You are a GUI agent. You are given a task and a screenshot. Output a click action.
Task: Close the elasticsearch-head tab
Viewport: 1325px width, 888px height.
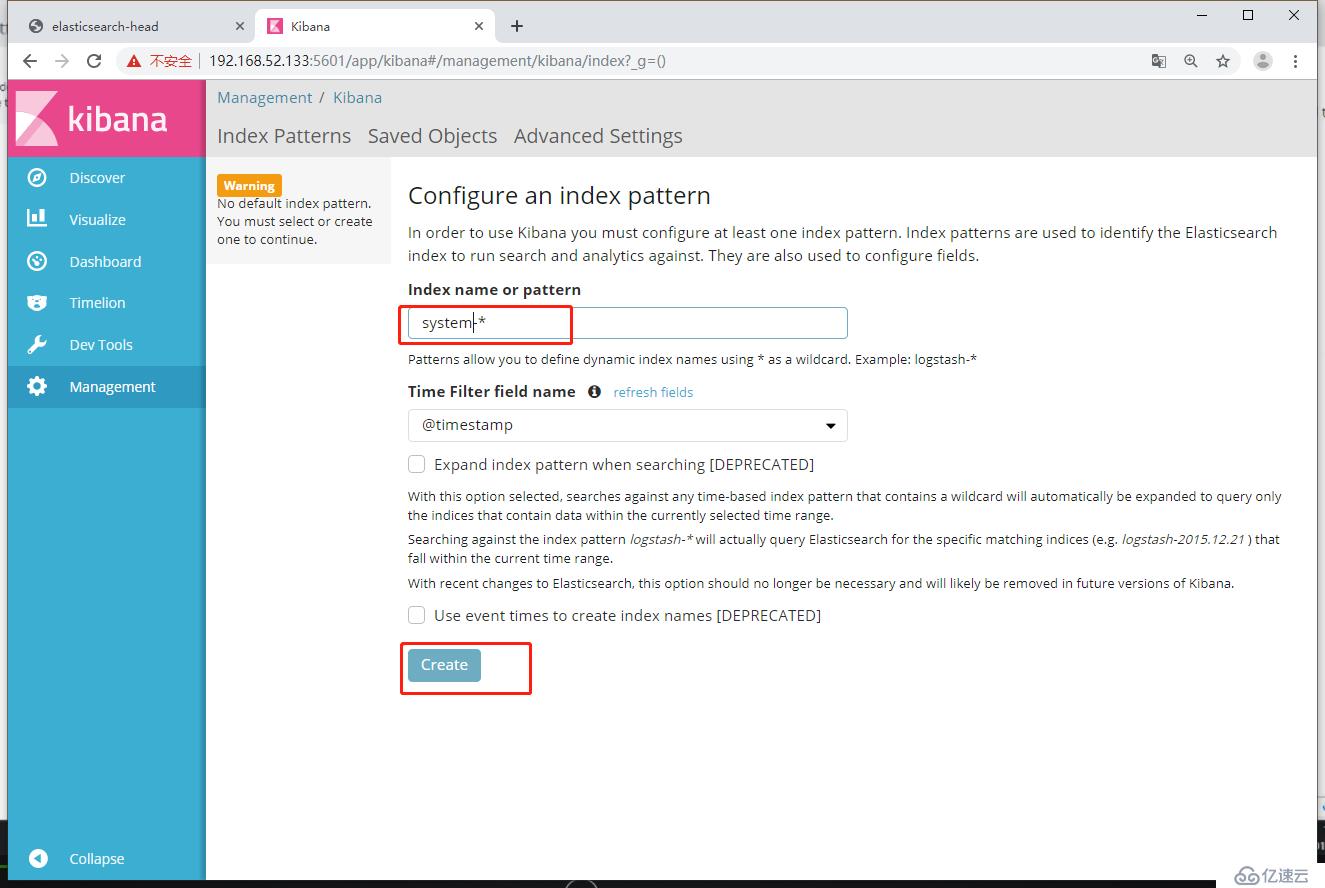pos(240,26)
